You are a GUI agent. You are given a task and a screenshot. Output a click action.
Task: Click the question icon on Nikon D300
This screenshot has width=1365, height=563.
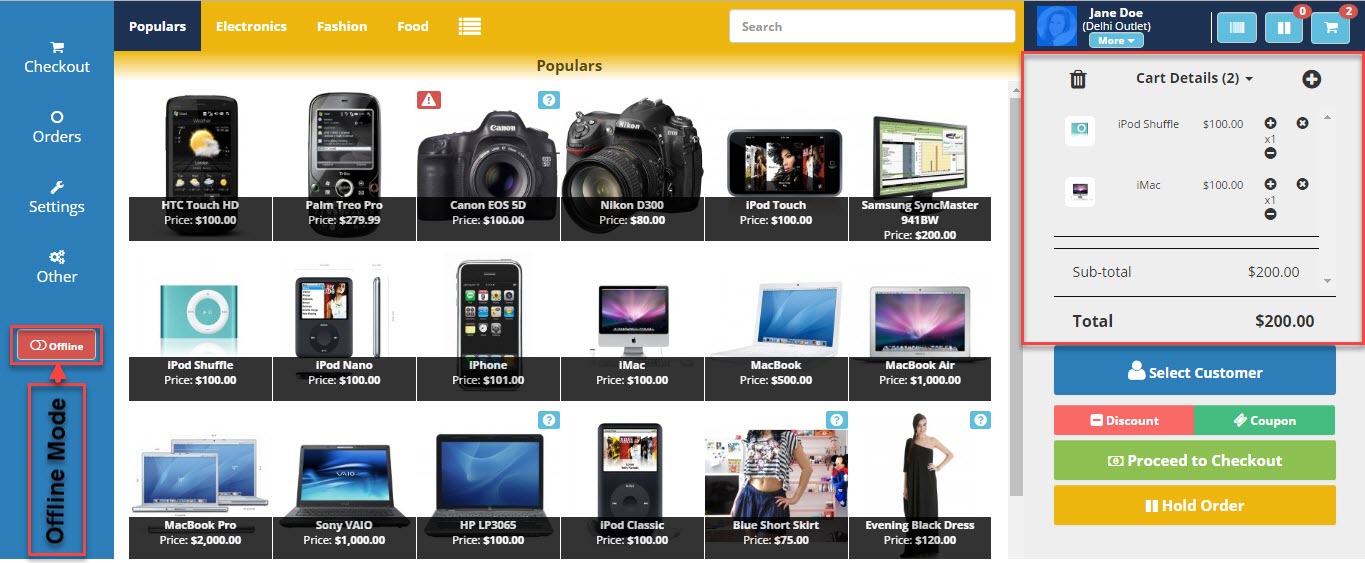pos(548,99)
